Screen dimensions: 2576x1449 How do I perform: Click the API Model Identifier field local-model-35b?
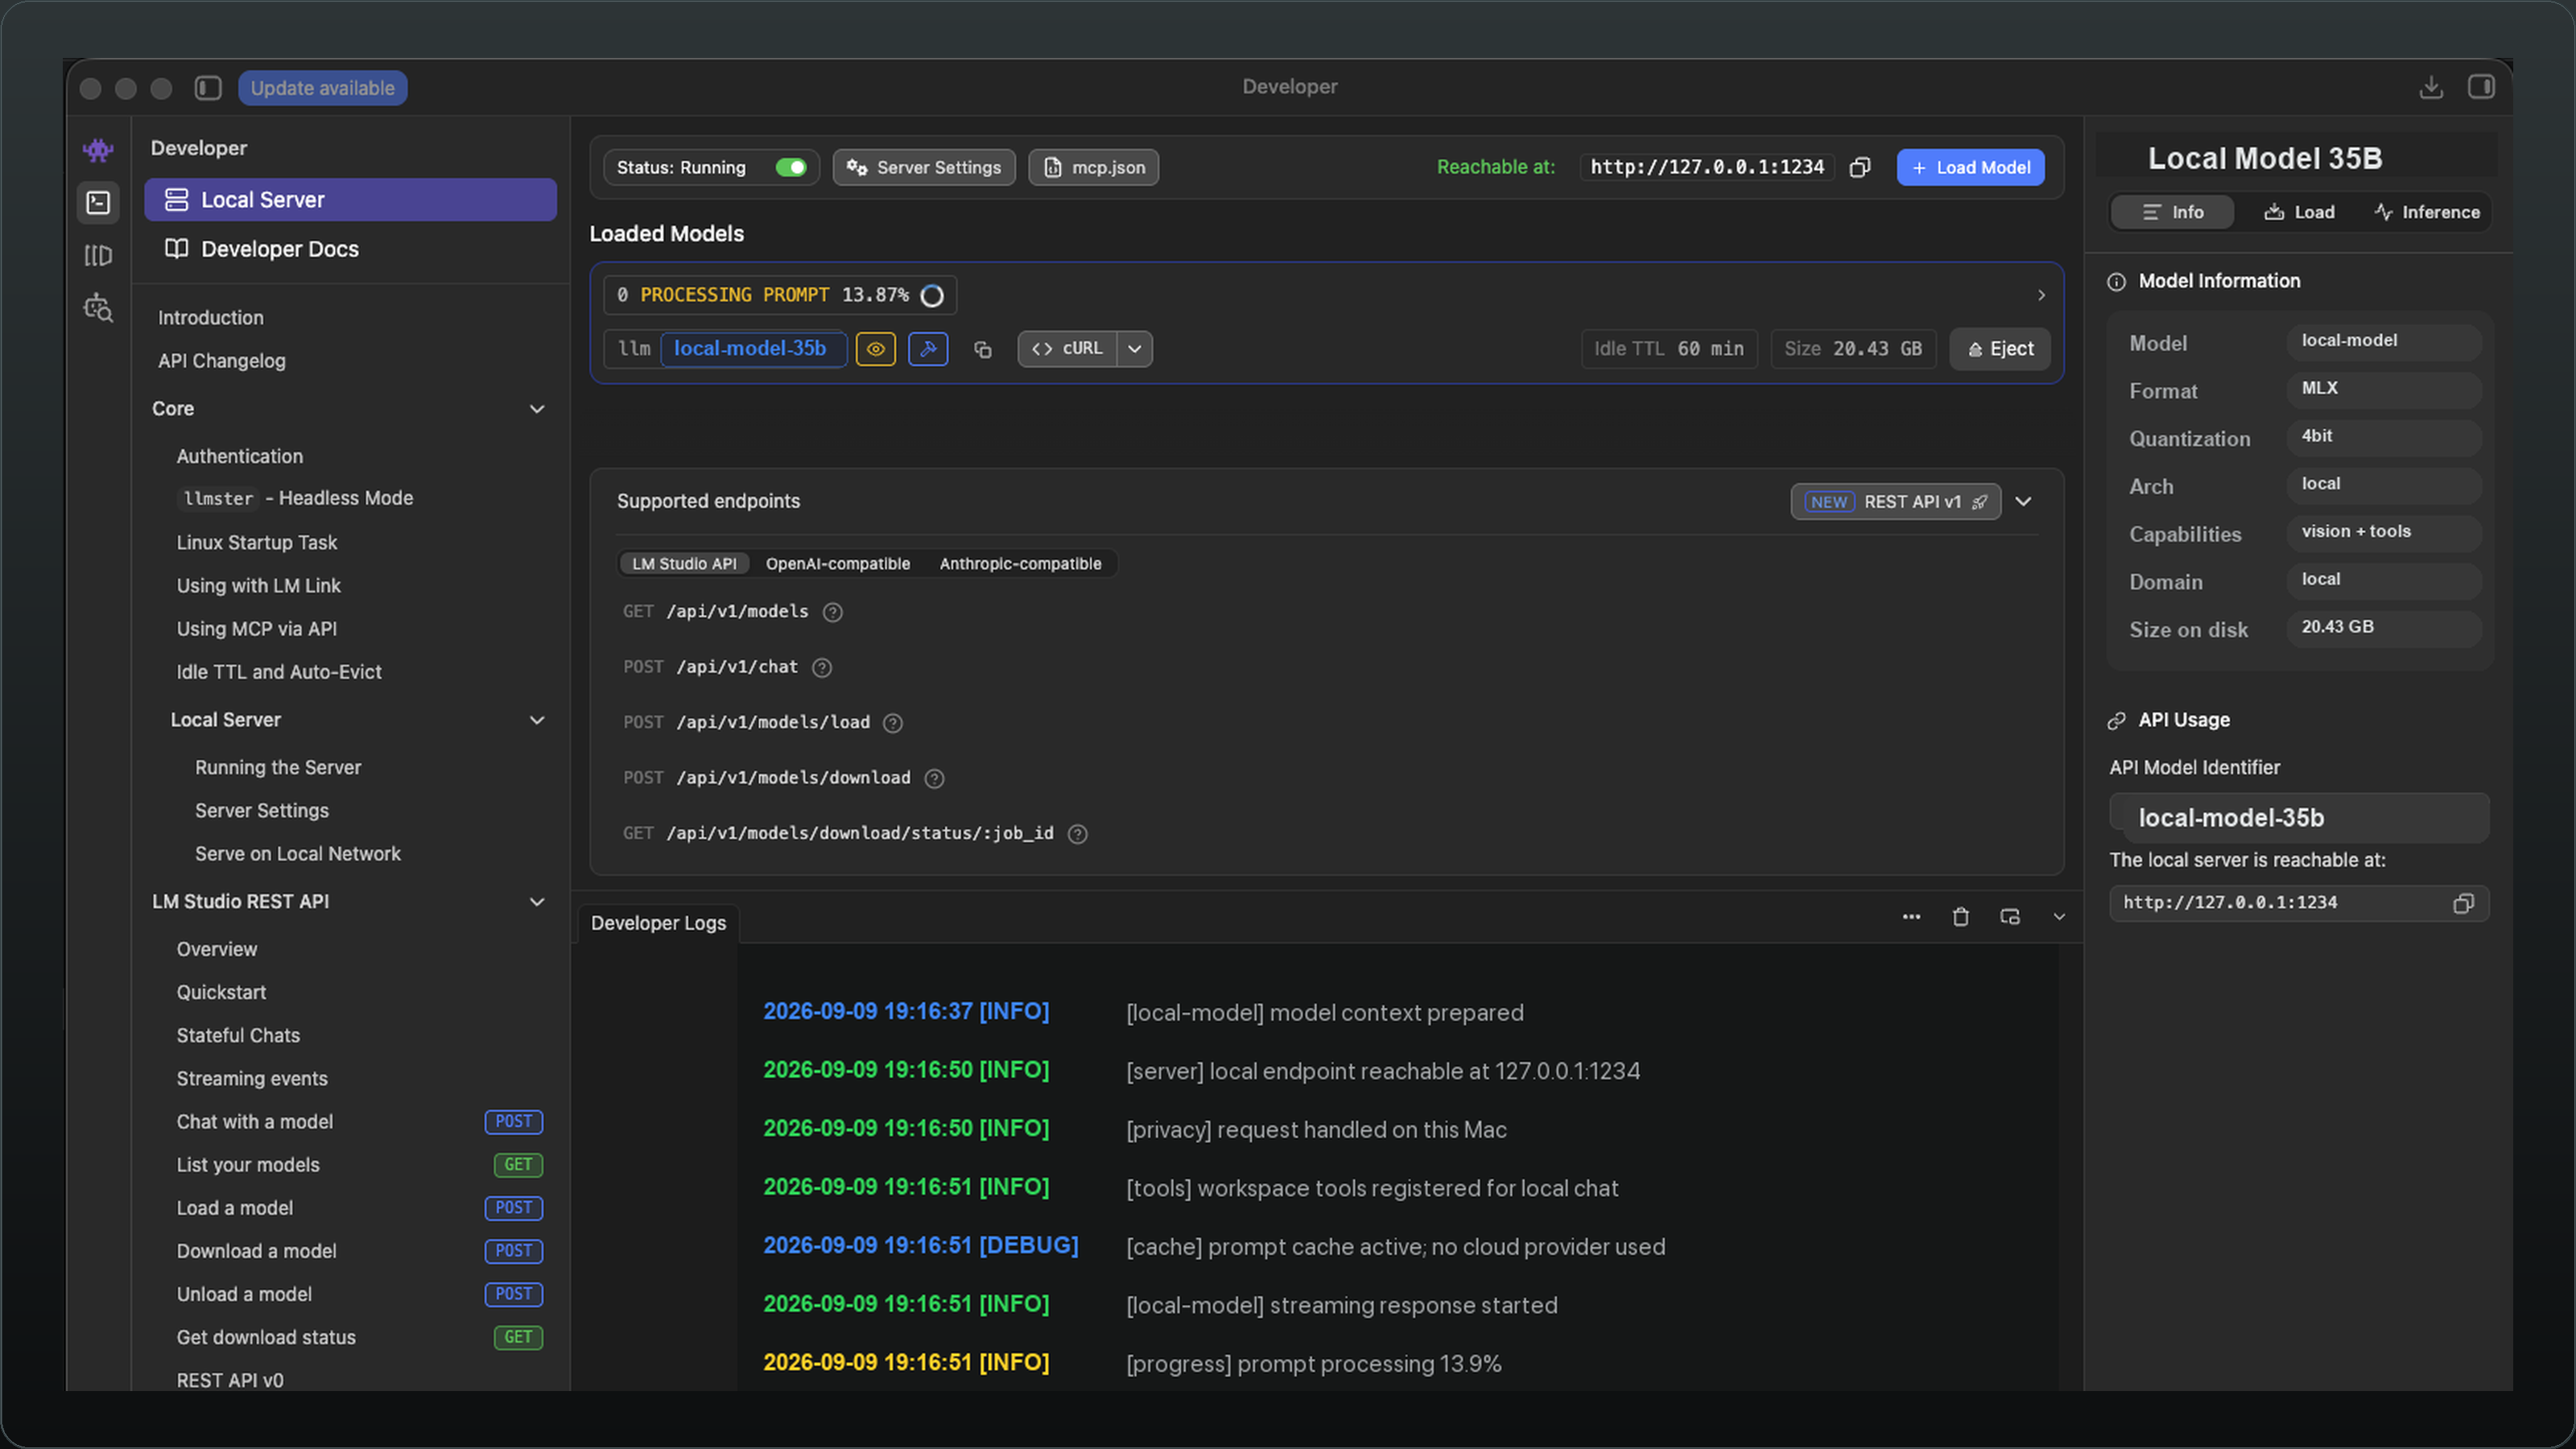2299,818
